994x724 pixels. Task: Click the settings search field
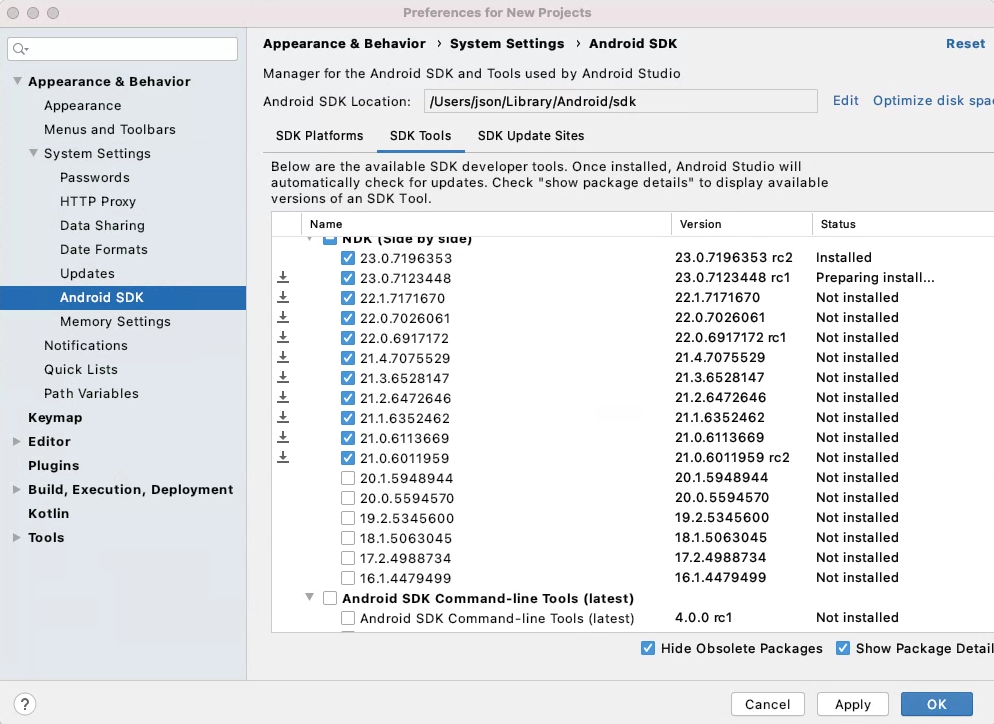[122, 49]
